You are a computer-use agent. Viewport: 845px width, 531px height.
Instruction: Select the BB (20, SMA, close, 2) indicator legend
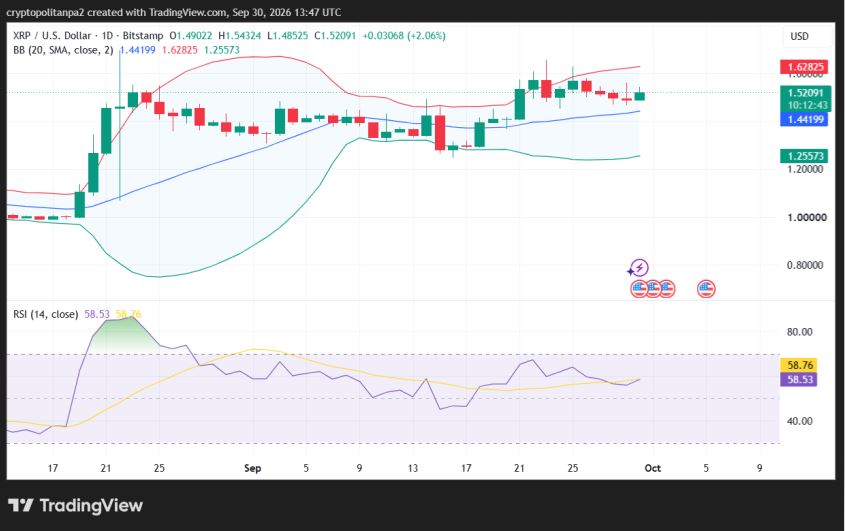pyautogui.click(x=63, y=50)
